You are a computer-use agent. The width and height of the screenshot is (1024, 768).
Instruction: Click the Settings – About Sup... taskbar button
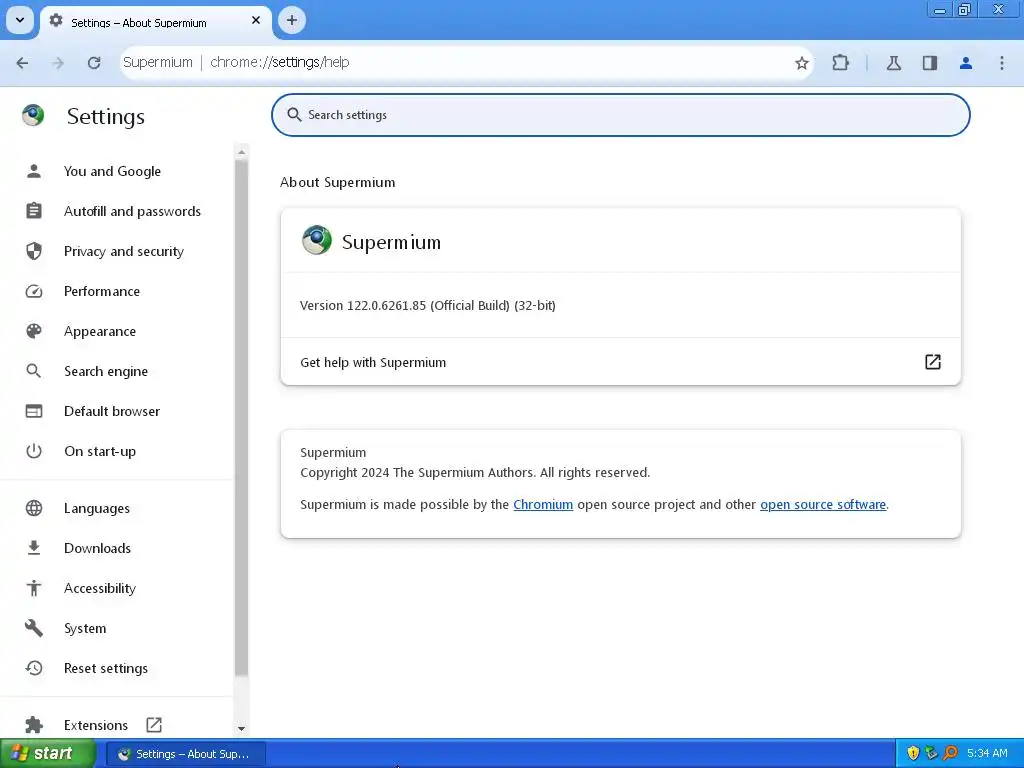coord(185,754)
